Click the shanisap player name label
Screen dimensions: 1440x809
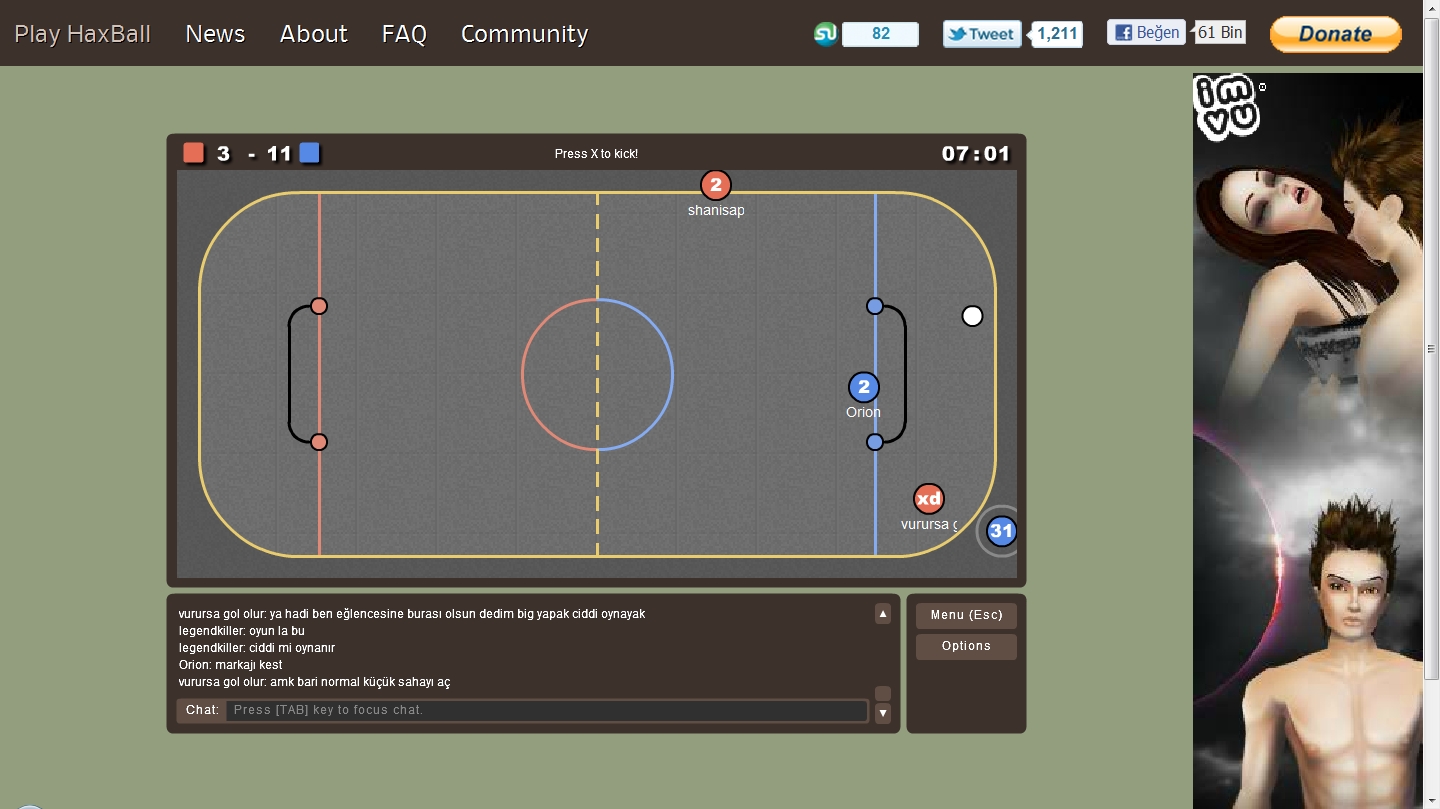pyautogui.click(x=716, y=210)
